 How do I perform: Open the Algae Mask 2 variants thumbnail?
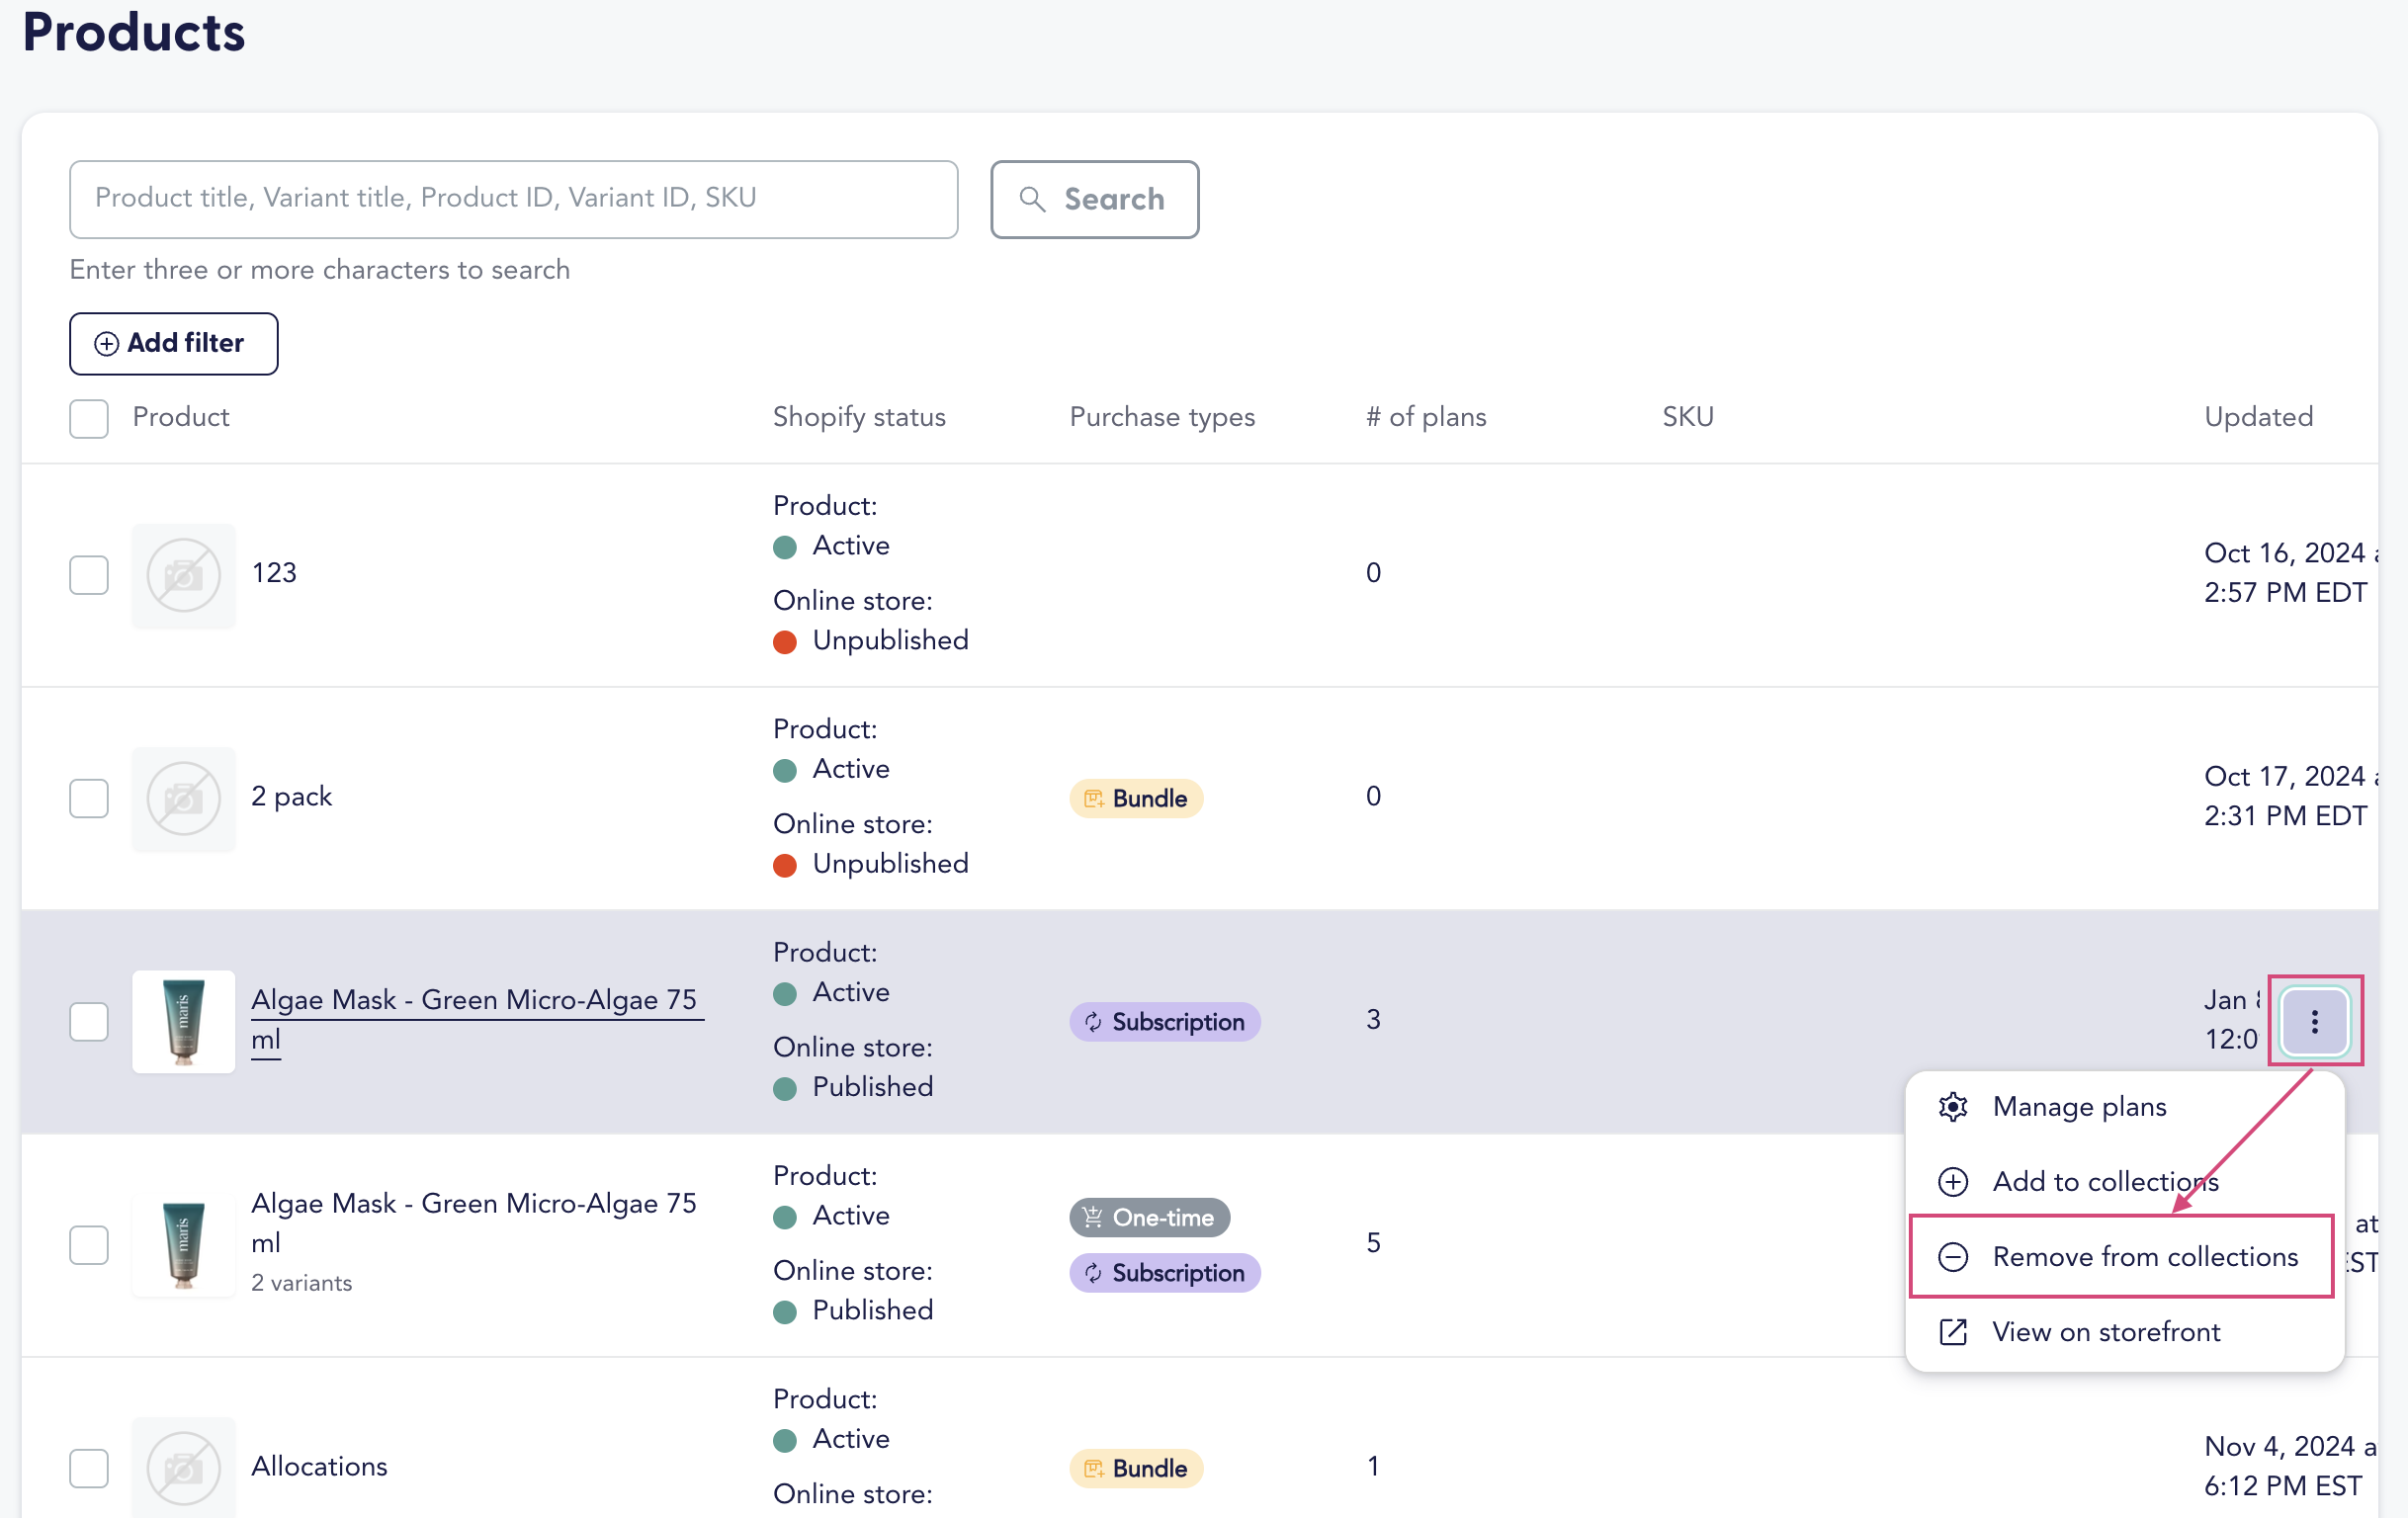click(x=184, y=1245)
